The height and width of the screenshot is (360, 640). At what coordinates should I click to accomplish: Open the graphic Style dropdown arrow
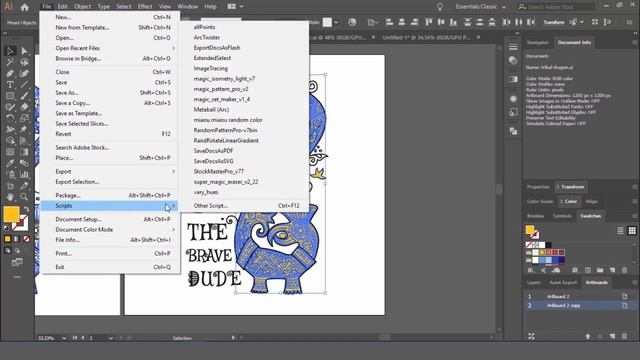336,22
